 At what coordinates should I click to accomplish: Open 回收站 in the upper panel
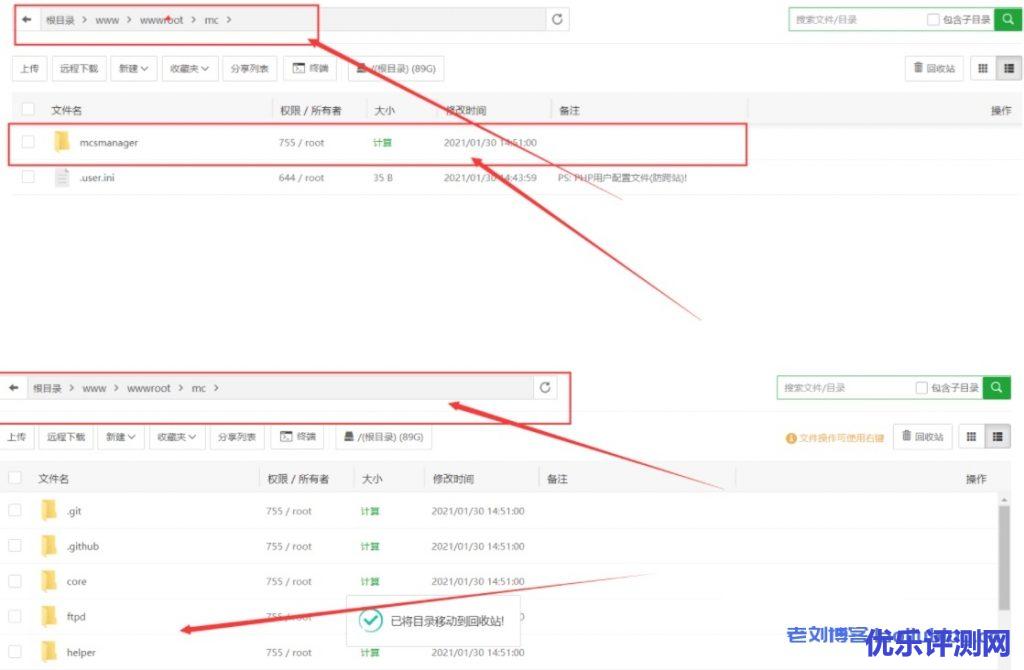tap(934, 68)
